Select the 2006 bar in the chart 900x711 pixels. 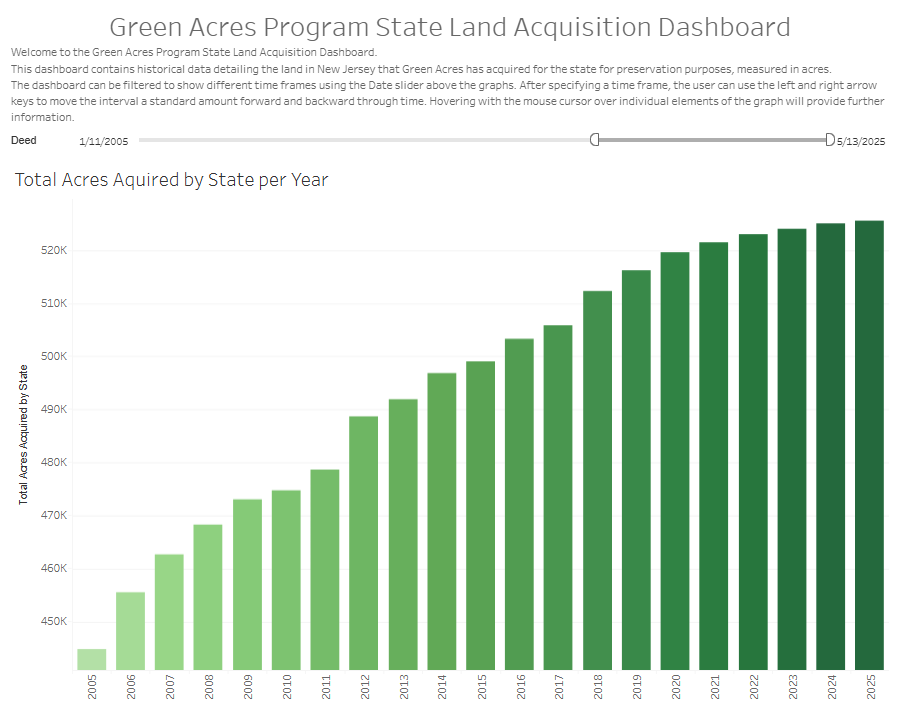(130, 631)
